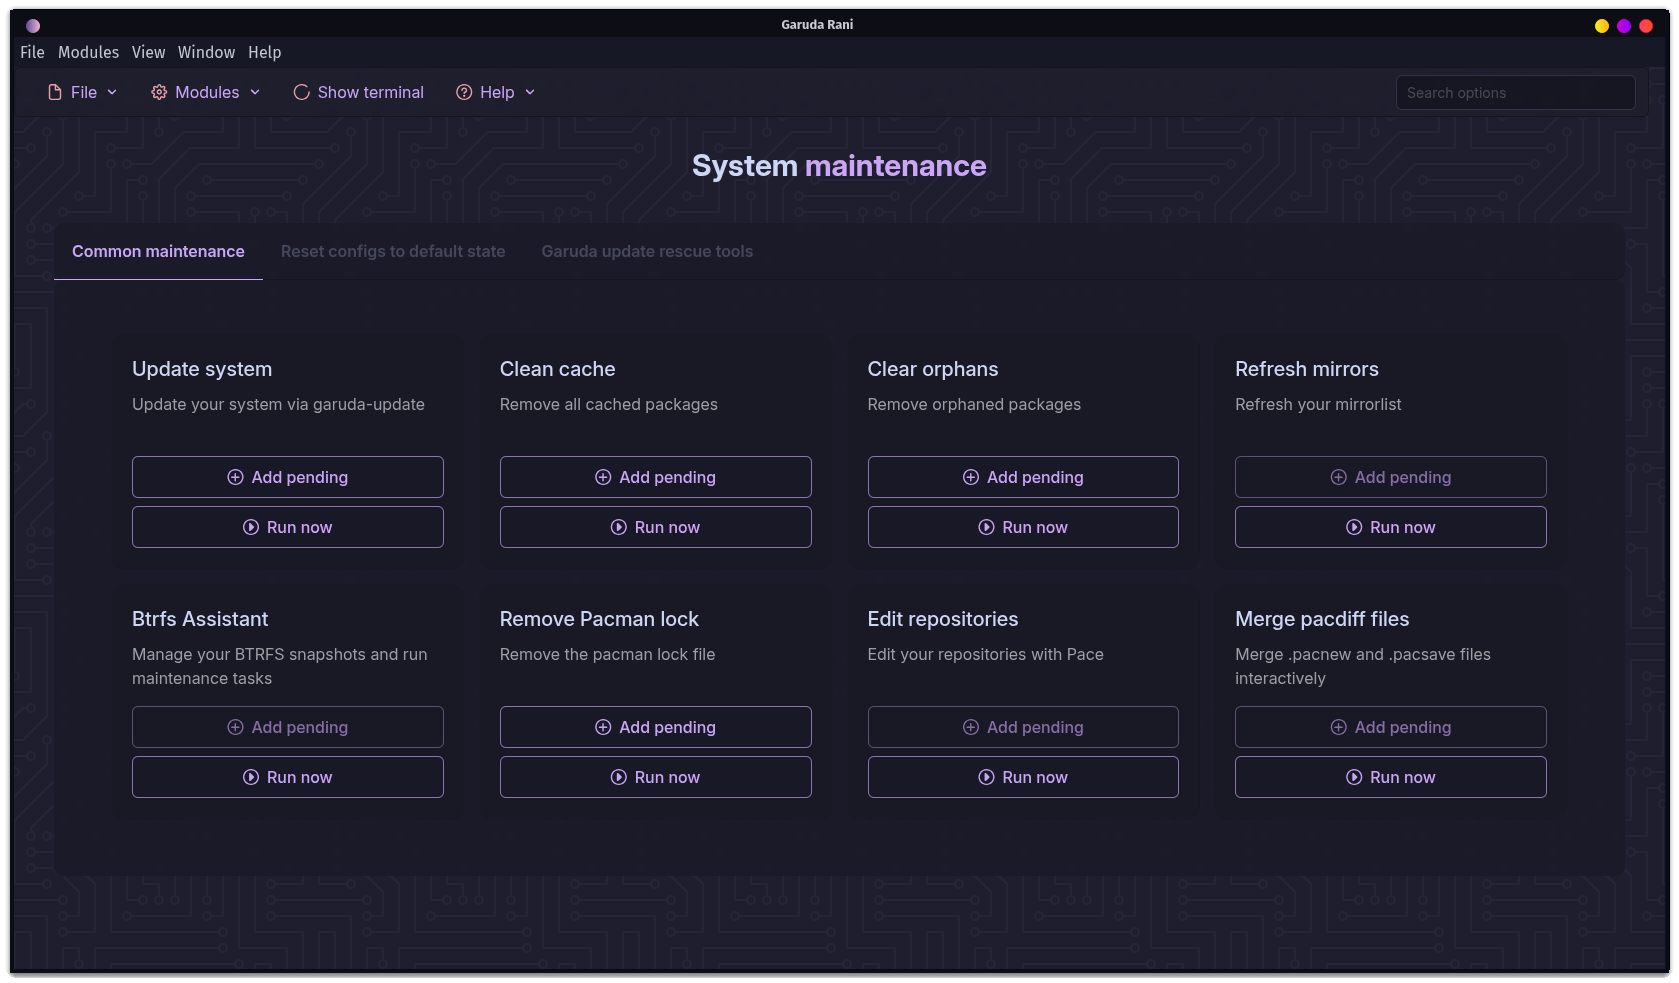Click plus icon in Clean cache Add pending
This screenshot has height=983, width=1679.
point(603,477)
